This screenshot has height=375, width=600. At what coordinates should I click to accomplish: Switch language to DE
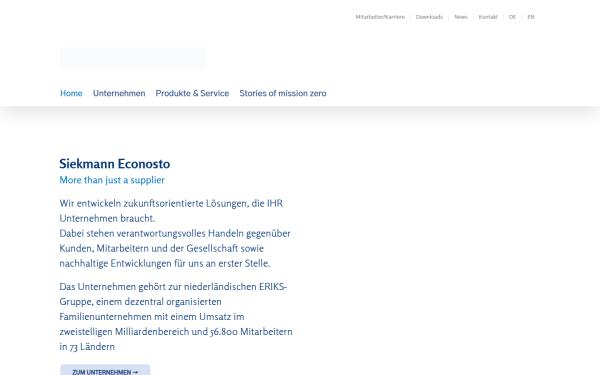point(512,17)
